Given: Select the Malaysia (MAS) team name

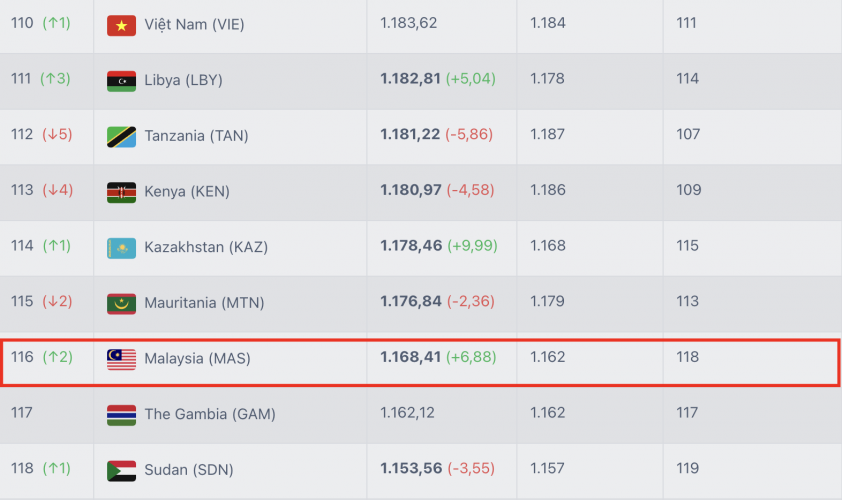Looking at the screenshot, I should tap(197, 359).
